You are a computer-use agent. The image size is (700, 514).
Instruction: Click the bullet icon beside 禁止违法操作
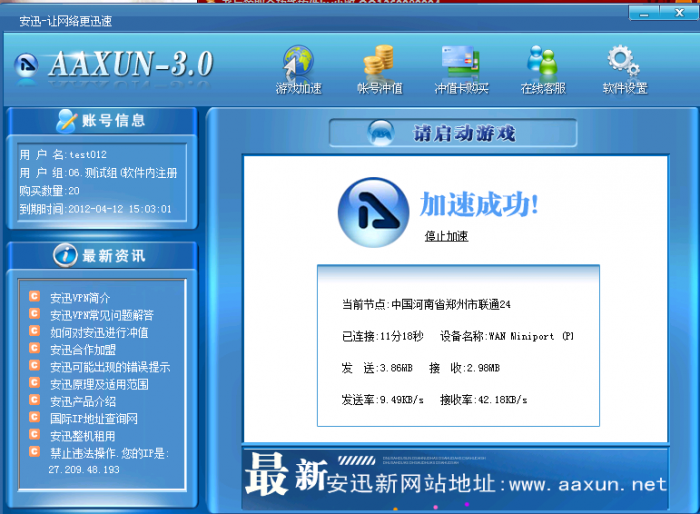tap(34, 451)
